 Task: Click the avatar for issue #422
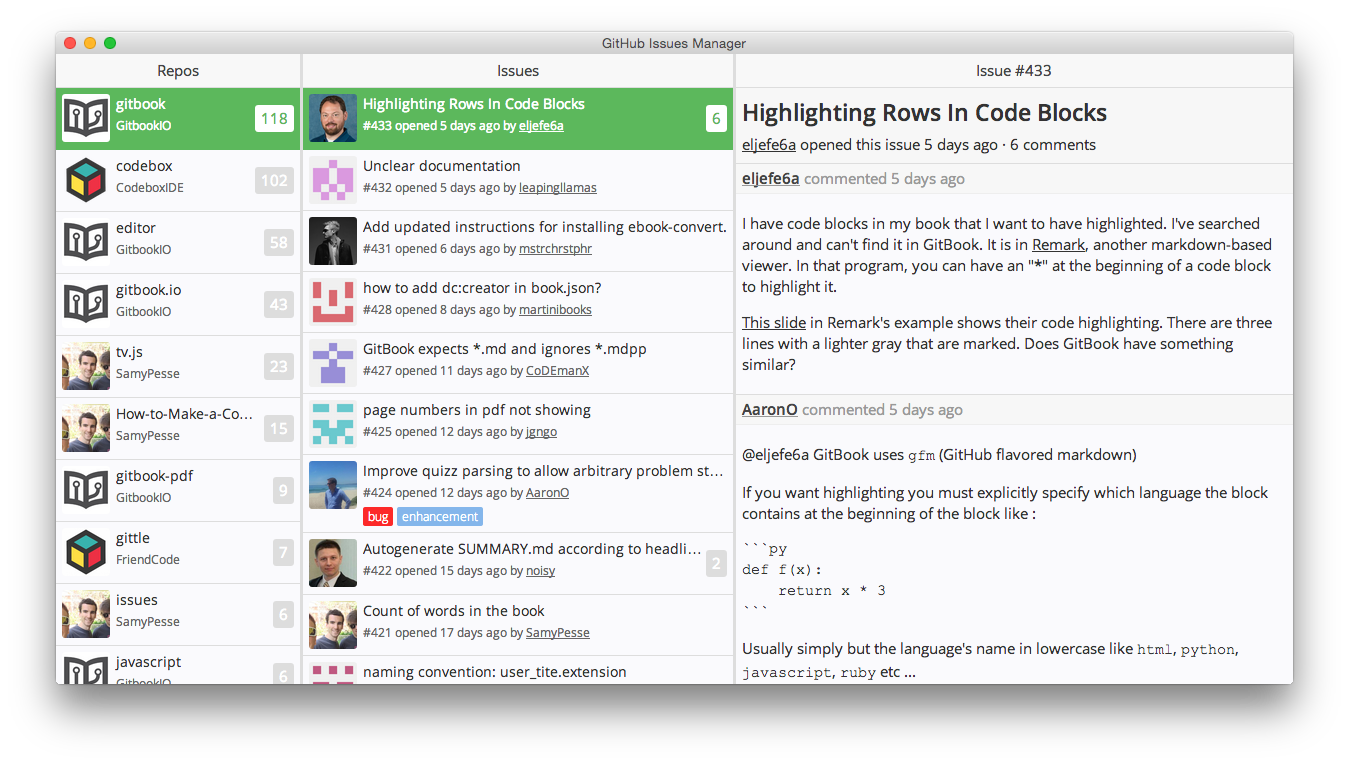coord(333,564)
